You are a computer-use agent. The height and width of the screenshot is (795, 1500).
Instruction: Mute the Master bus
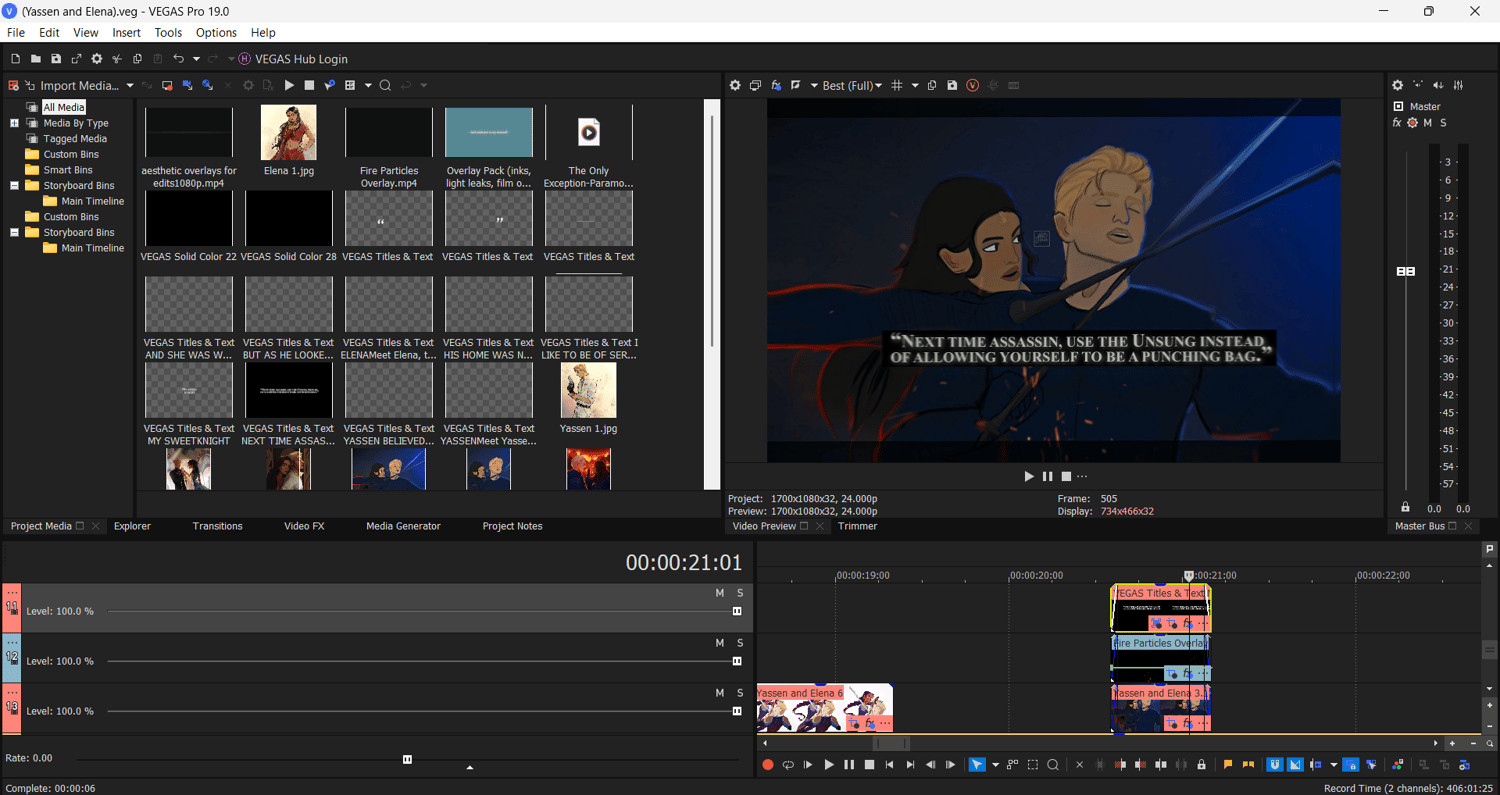1428,123
